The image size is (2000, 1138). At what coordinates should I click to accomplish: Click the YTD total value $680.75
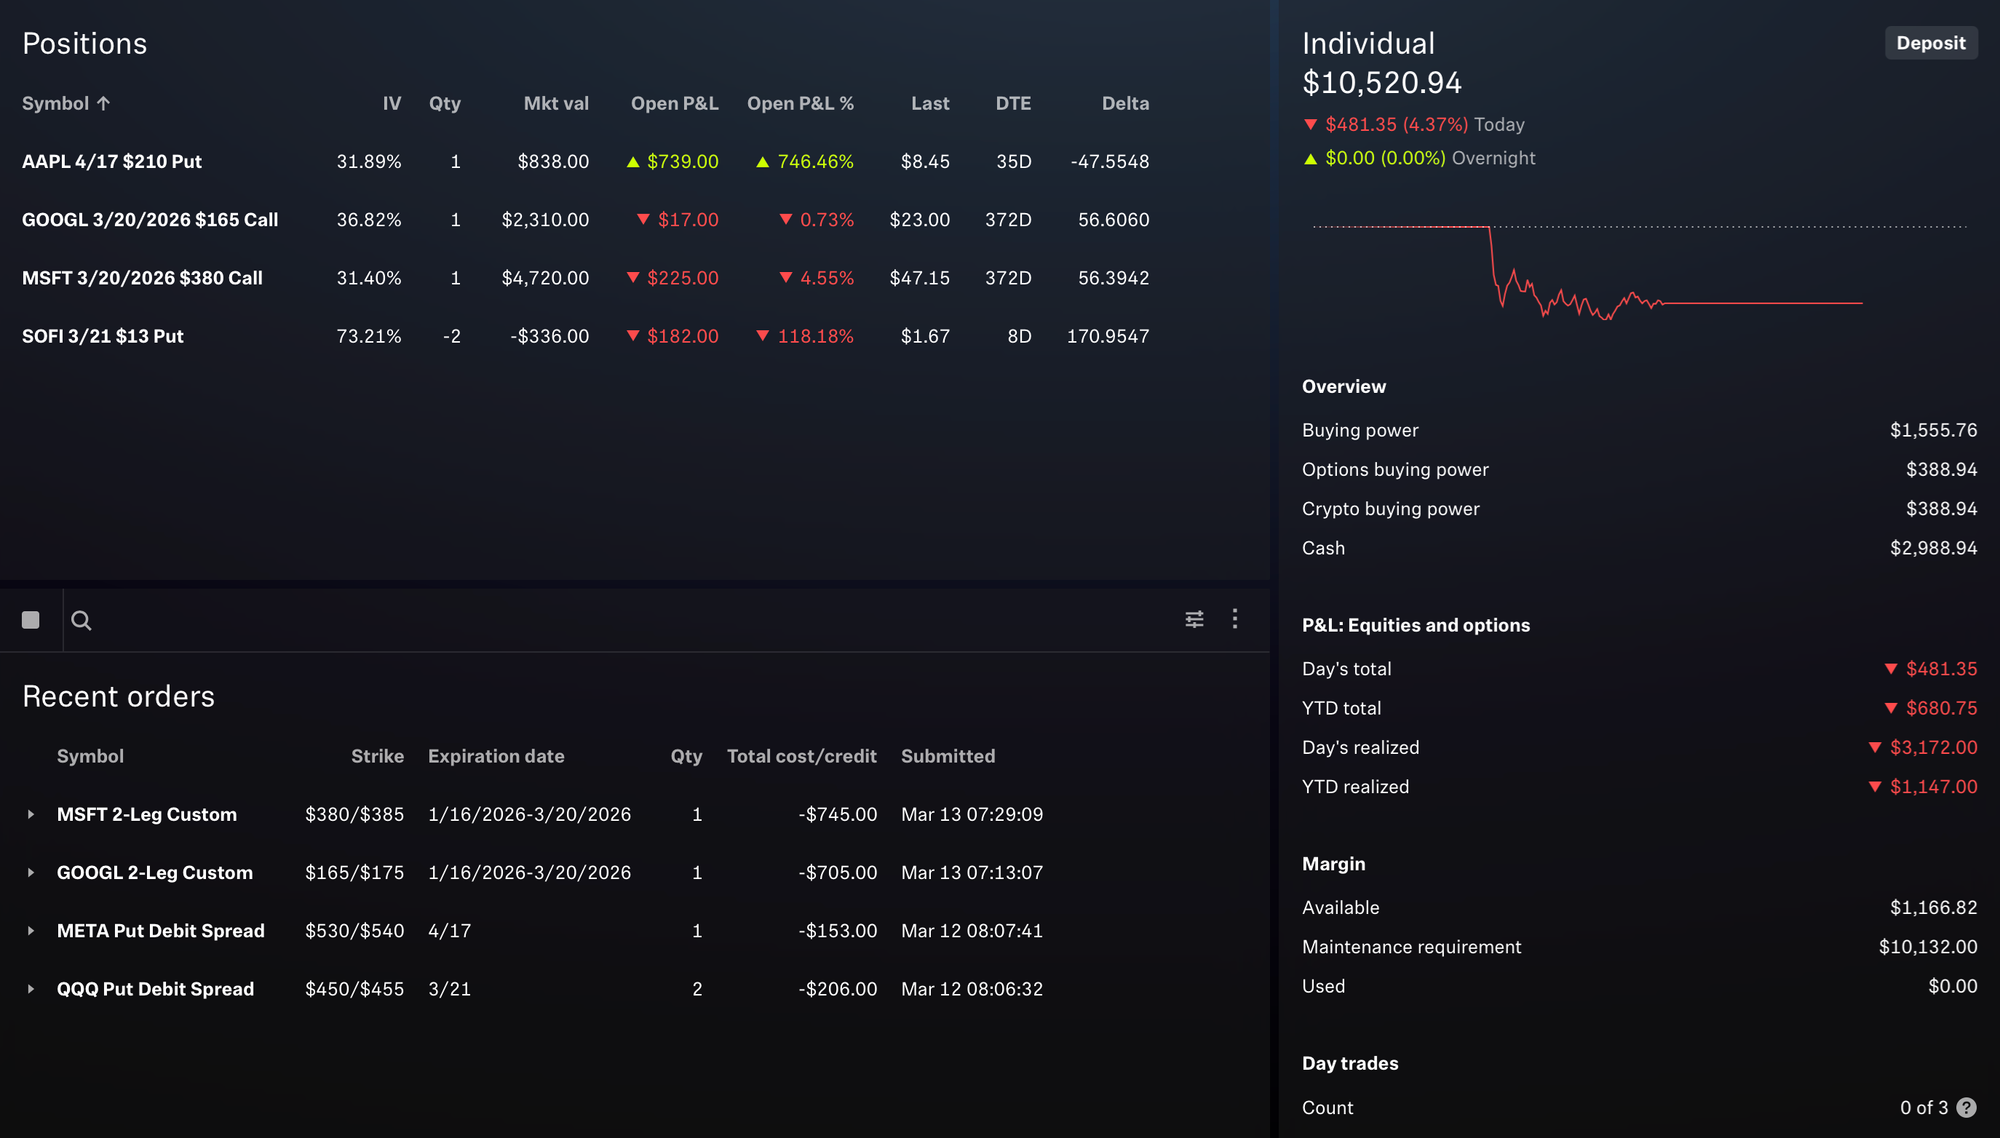[1941, 708]
